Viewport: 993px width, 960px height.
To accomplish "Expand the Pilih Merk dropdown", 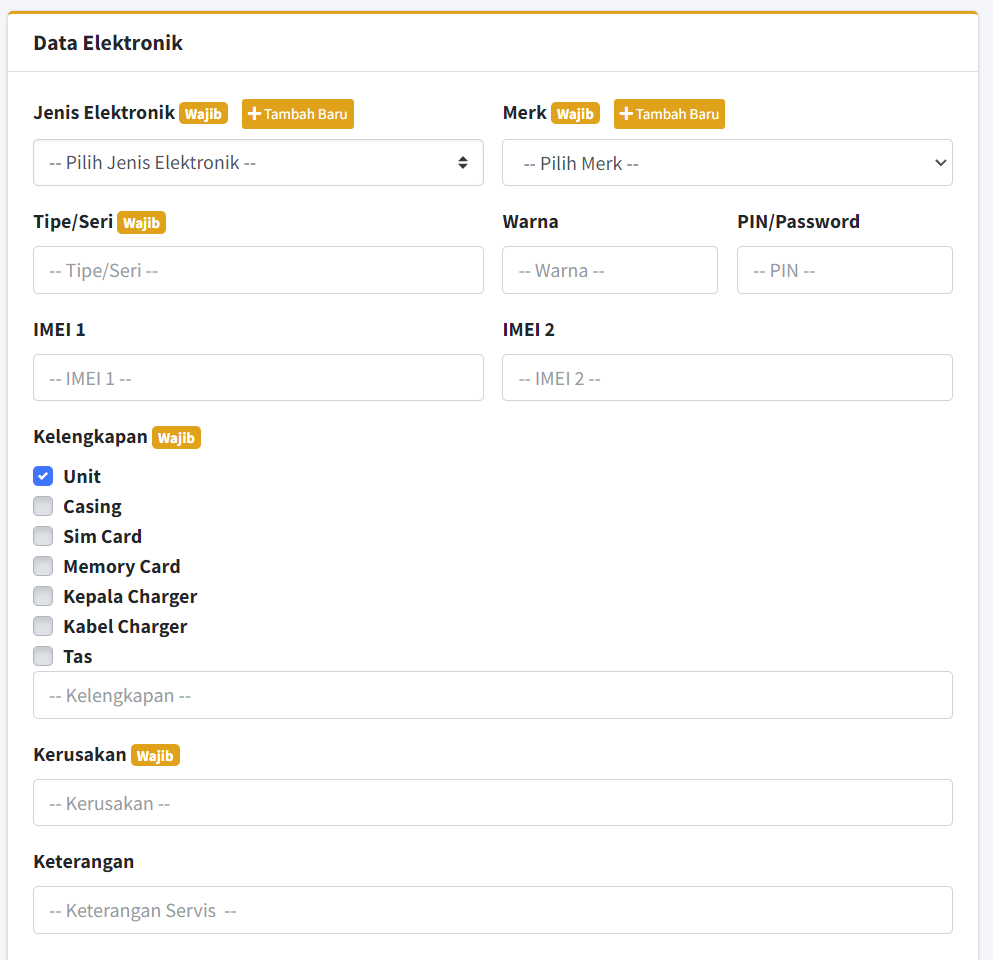I will pos(726,163).
